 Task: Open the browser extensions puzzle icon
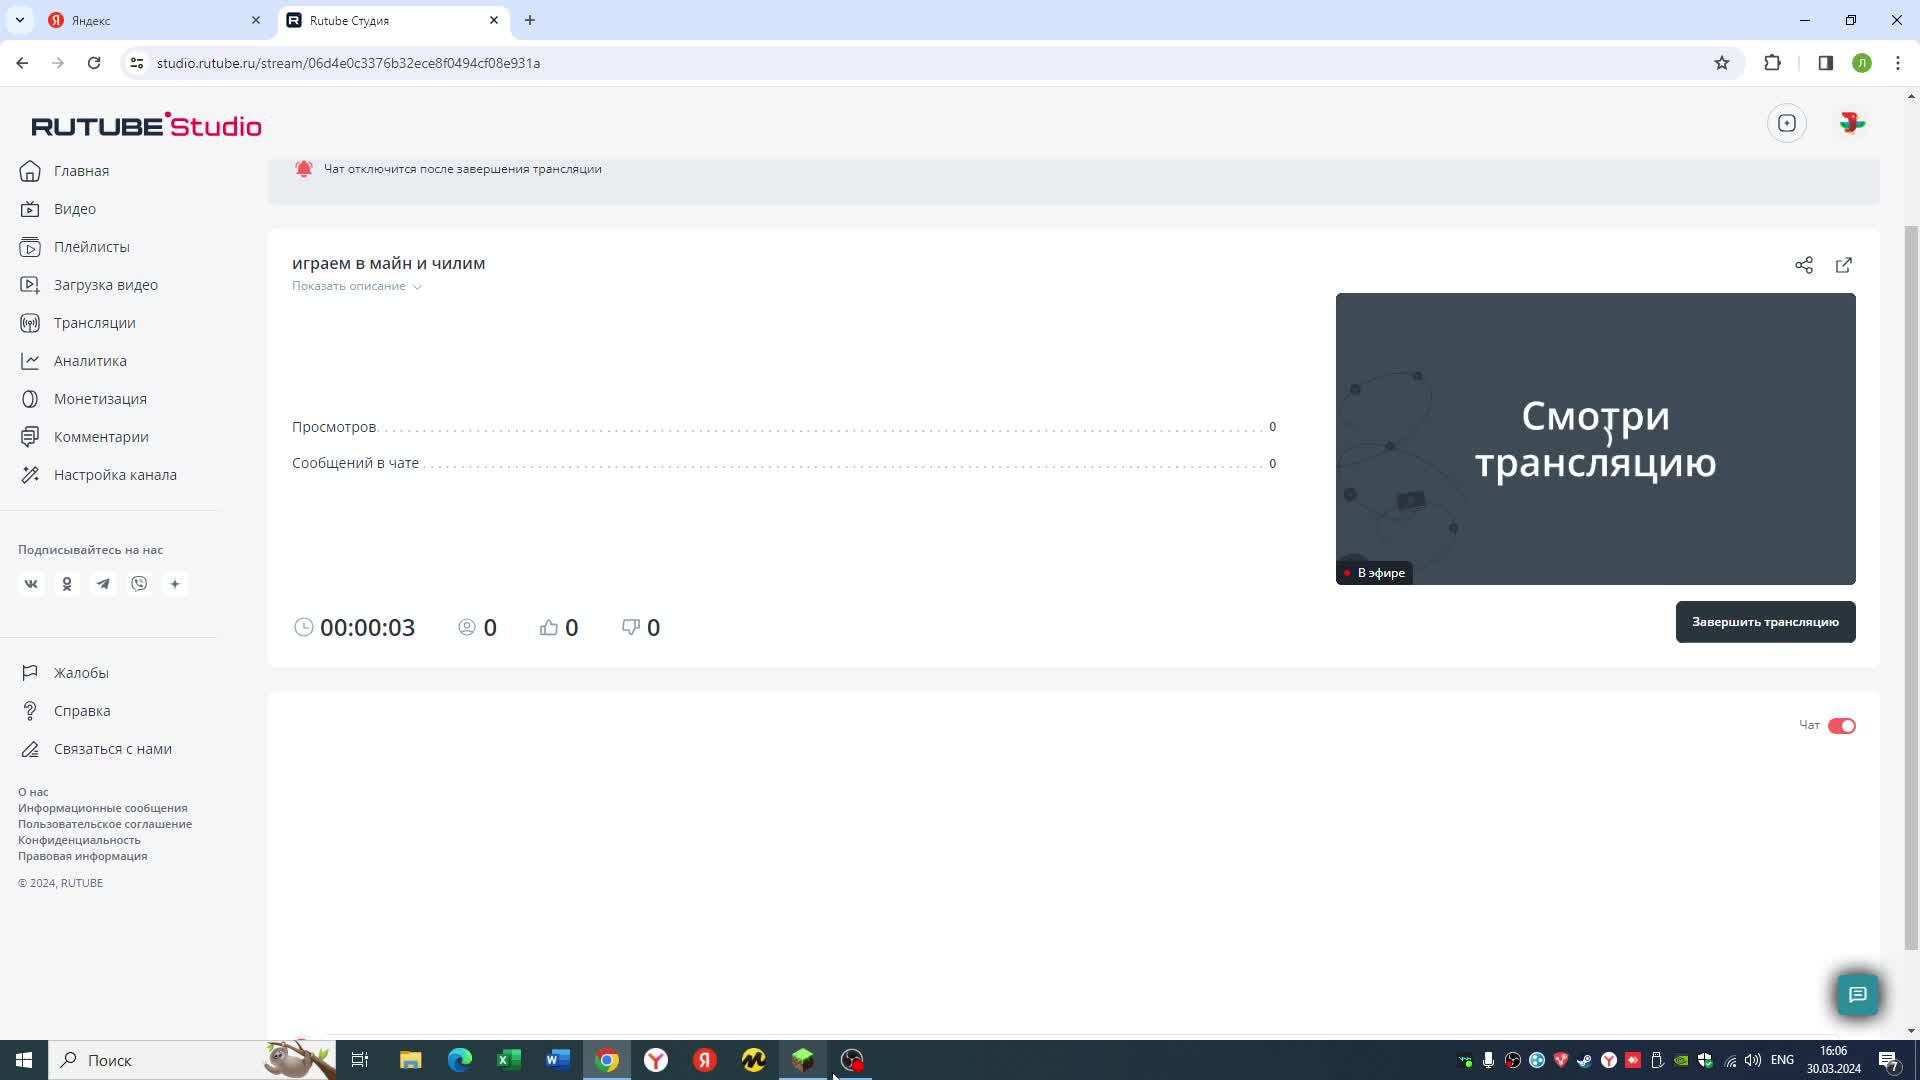[1773, 63]
